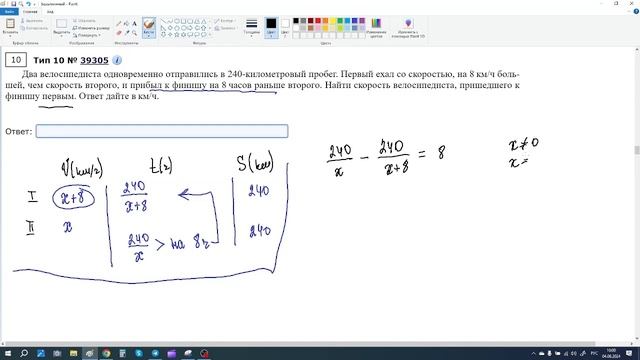Open Edit colors dialog
Screen dimensions: 640x360
coord(376,28)
